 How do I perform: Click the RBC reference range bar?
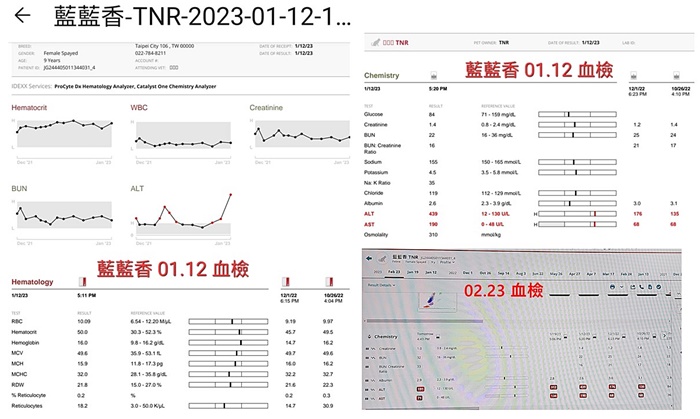pos(228,321)
